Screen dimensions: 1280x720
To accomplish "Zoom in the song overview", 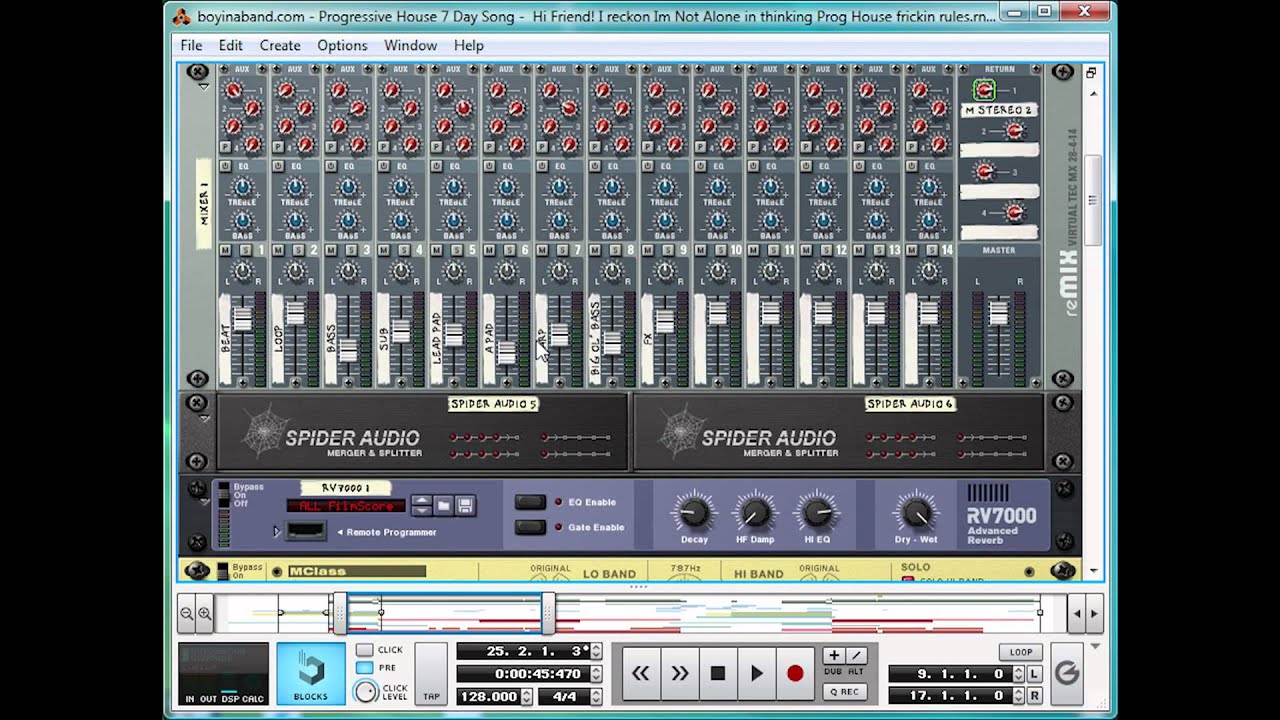I will point(204,613).
